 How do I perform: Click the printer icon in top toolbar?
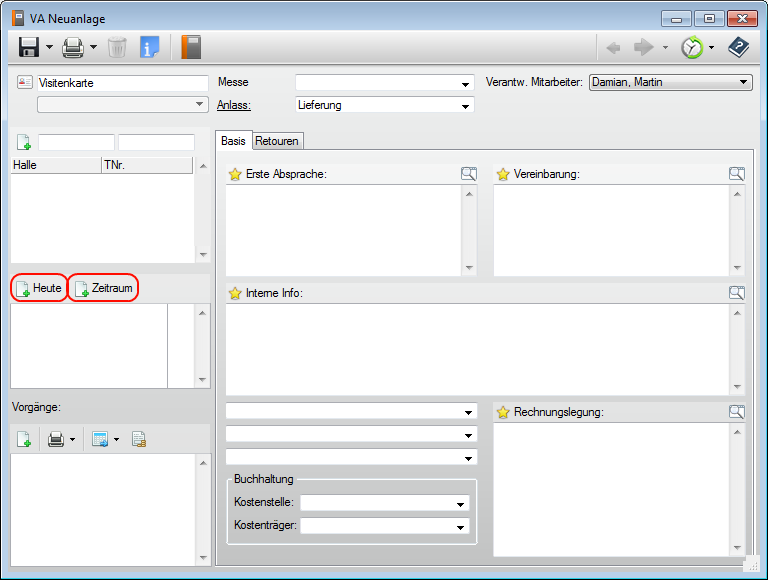coord(73,47)
